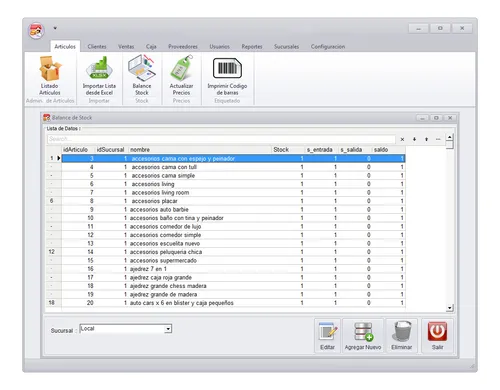Screen dimensions: 500x390
Task: Select row 'accesorios baño con tina y peinador'
Action: (233, 218)
